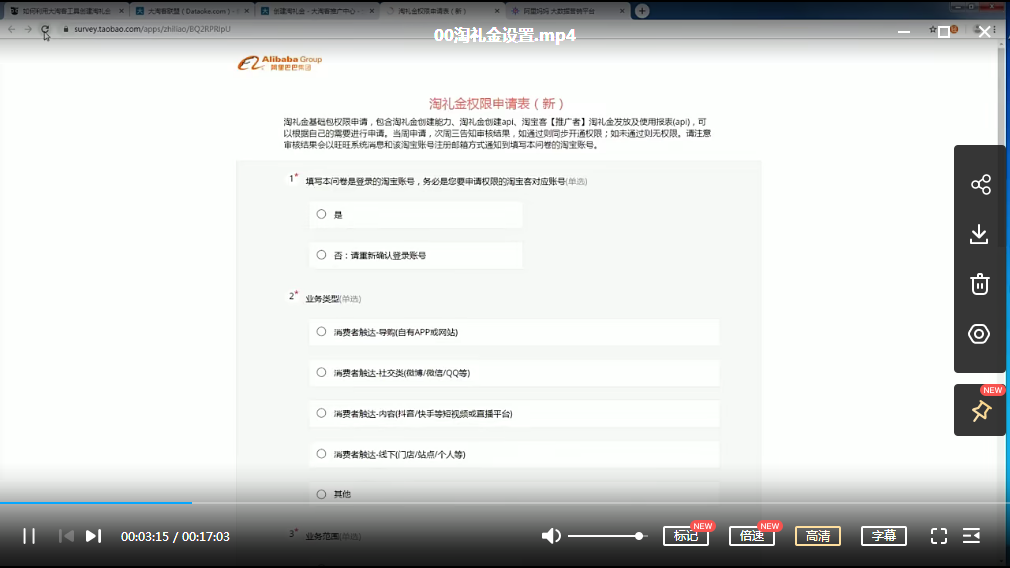This screenshot has width=1010, height=568.
Task: Switch to 如何利用大淘客工具创建淘礼金 browser tab
Action: [x=66, y=11]
